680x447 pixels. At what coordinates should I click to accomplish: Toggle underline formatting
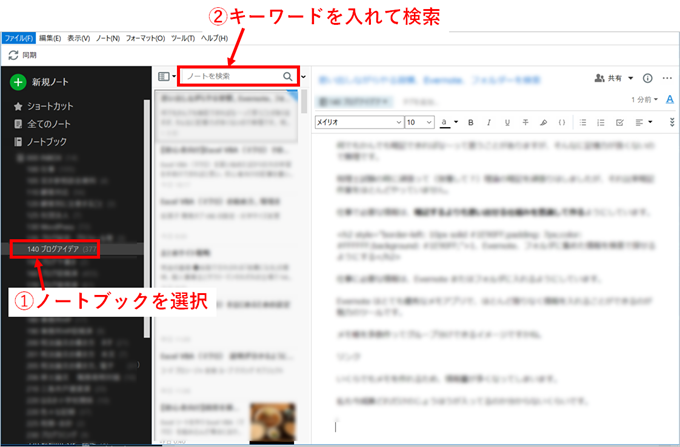[x=507, y=123]
